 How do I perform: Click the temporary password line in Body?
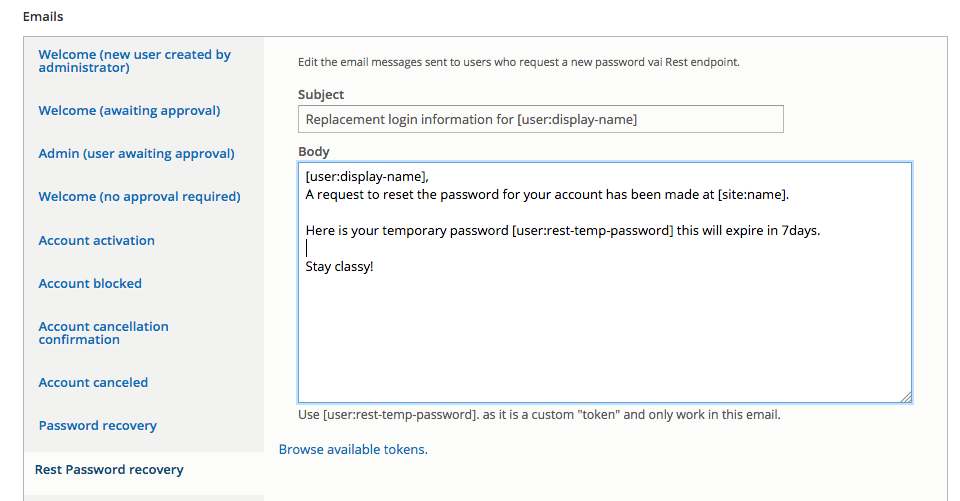(x=563, y=231)
